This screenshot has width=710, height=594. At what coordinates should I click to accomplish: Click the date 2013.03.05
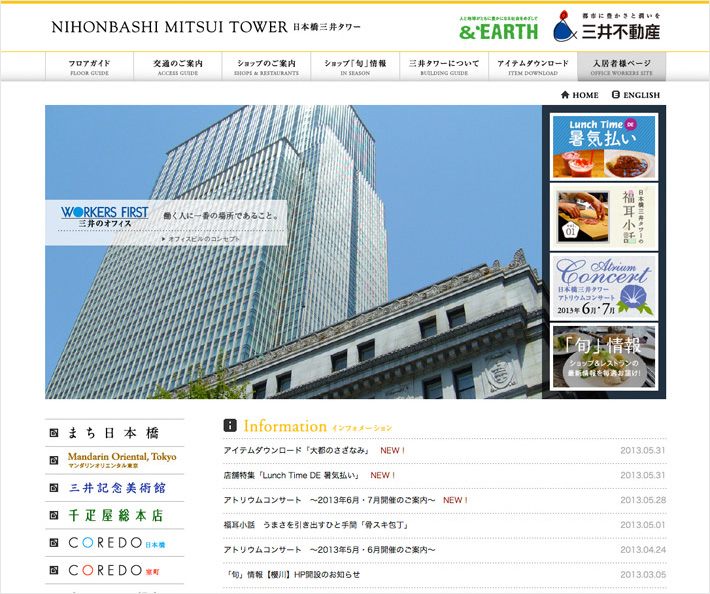pos(643,575)
